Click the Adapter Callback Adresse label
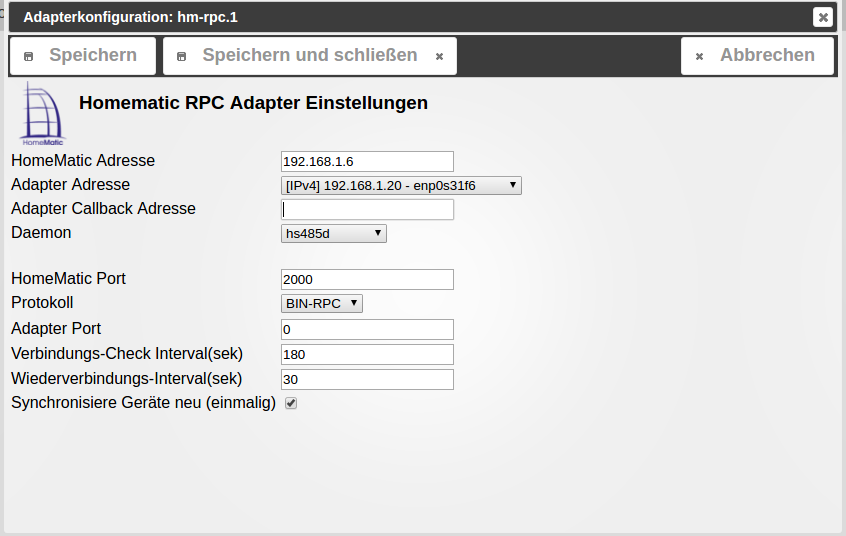This screenshot has width=846, height=536. point(103,208)
